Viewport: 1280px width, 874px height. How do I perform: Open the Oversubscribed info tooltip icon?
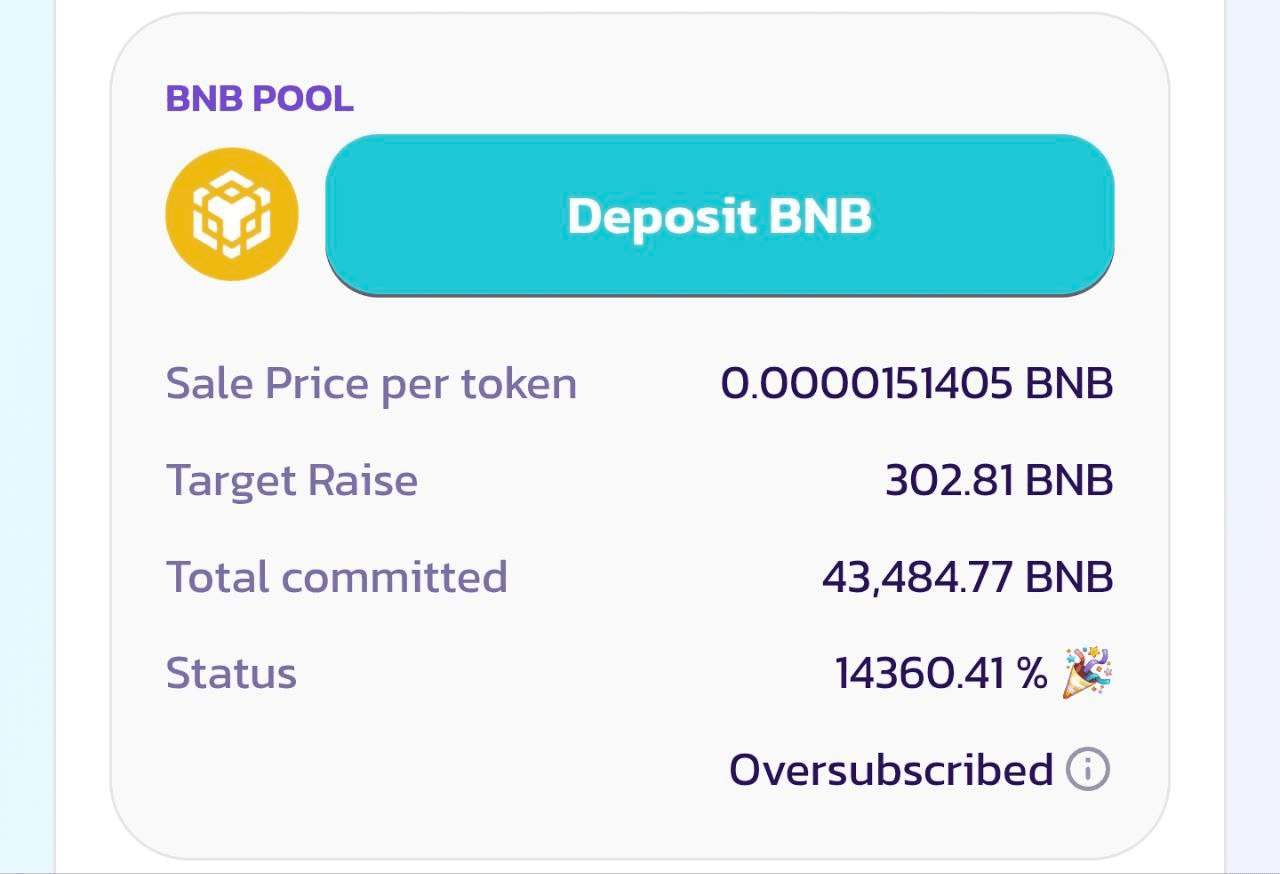click(1088, 769)
